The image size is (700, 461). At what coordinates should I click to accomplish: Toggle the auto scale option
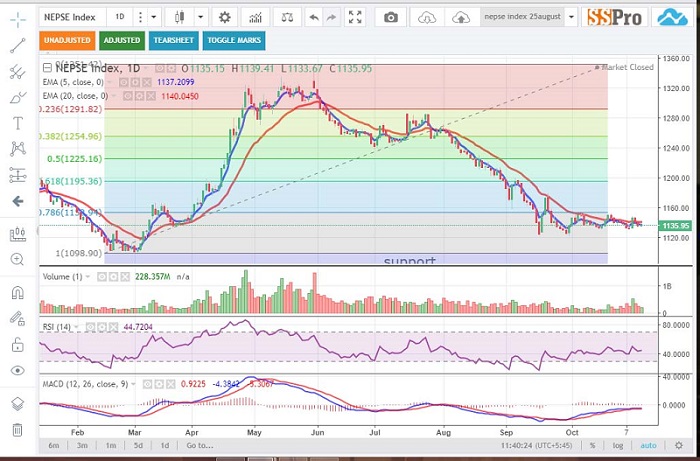[x=648, y=445]
